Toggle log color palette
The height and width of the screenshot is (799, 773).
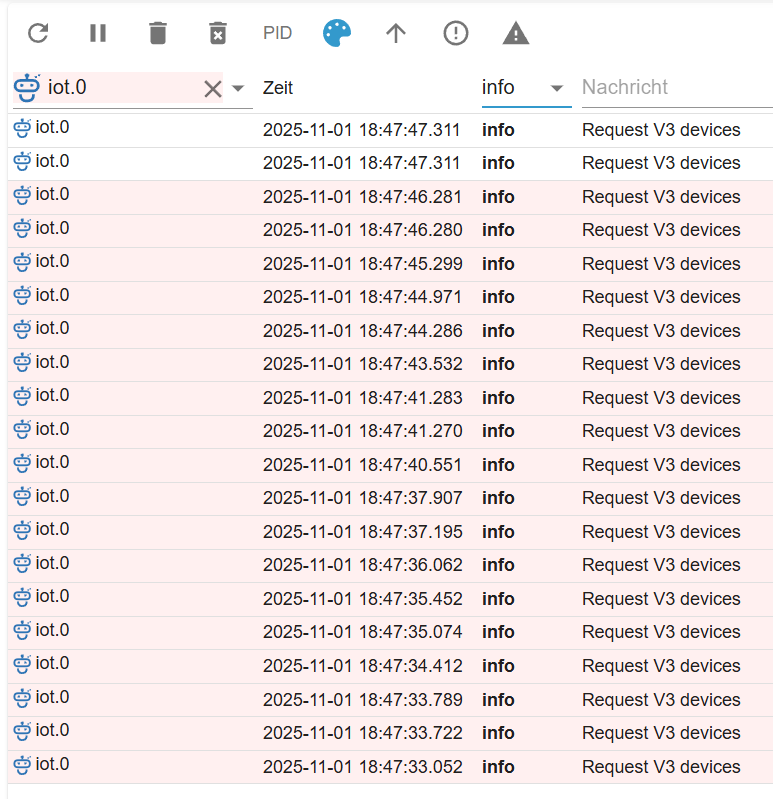[337, 34]
